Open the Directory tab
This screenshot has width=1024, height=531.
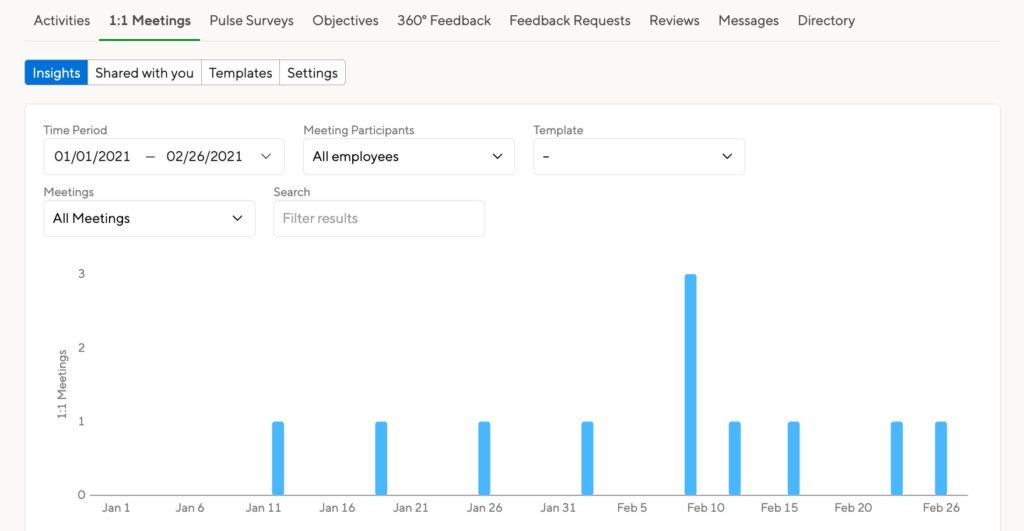point(826,20)
